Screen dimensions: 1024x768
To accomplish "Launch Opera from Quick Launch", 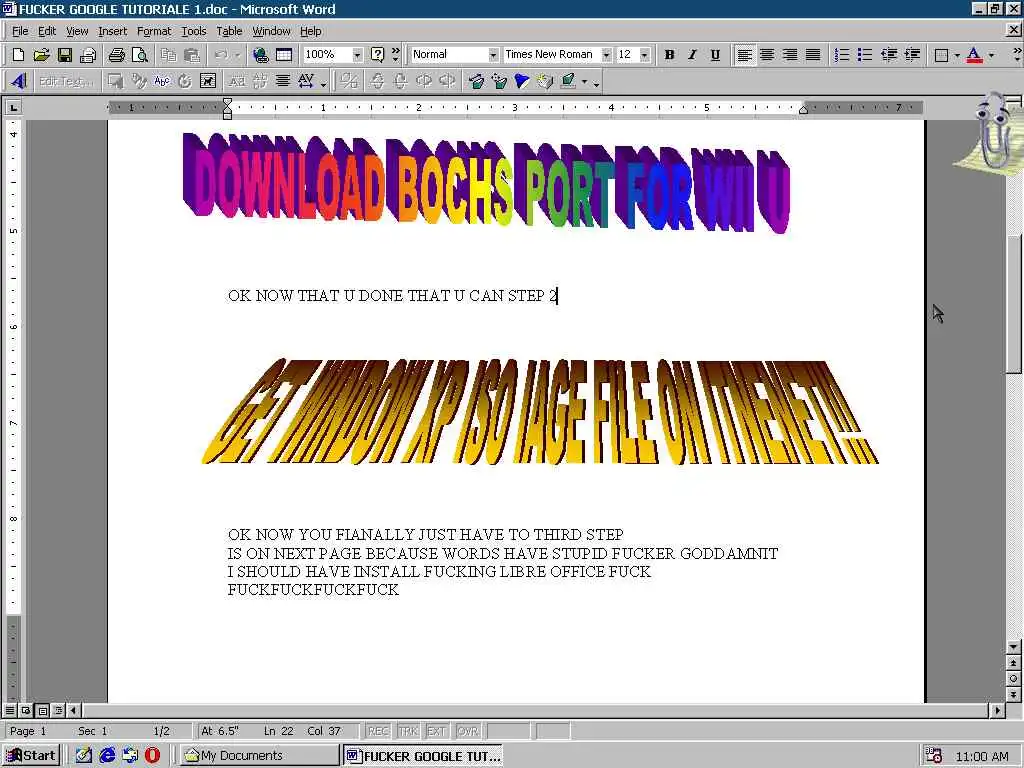I will click(x=153, y=756).
